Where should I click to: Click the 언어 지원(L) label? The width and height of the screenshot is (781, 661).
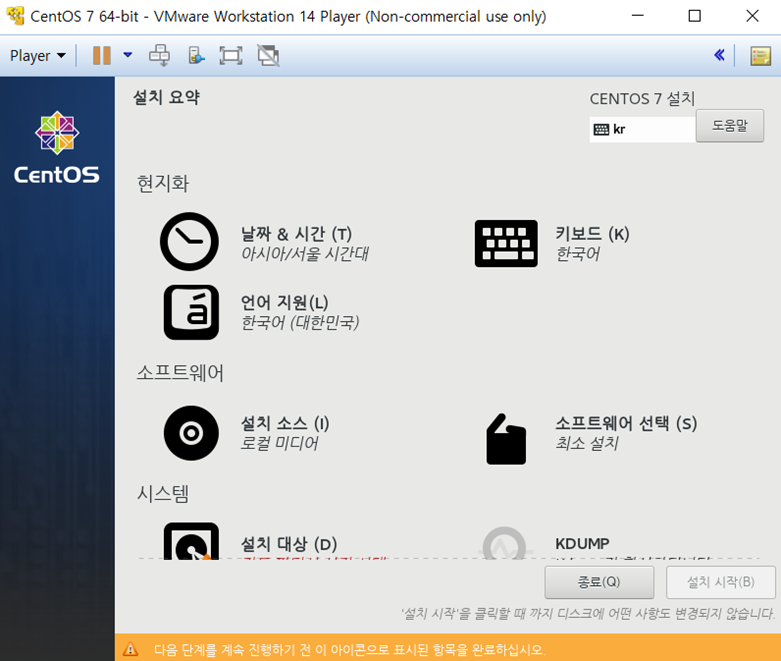(x=284, y=302)
